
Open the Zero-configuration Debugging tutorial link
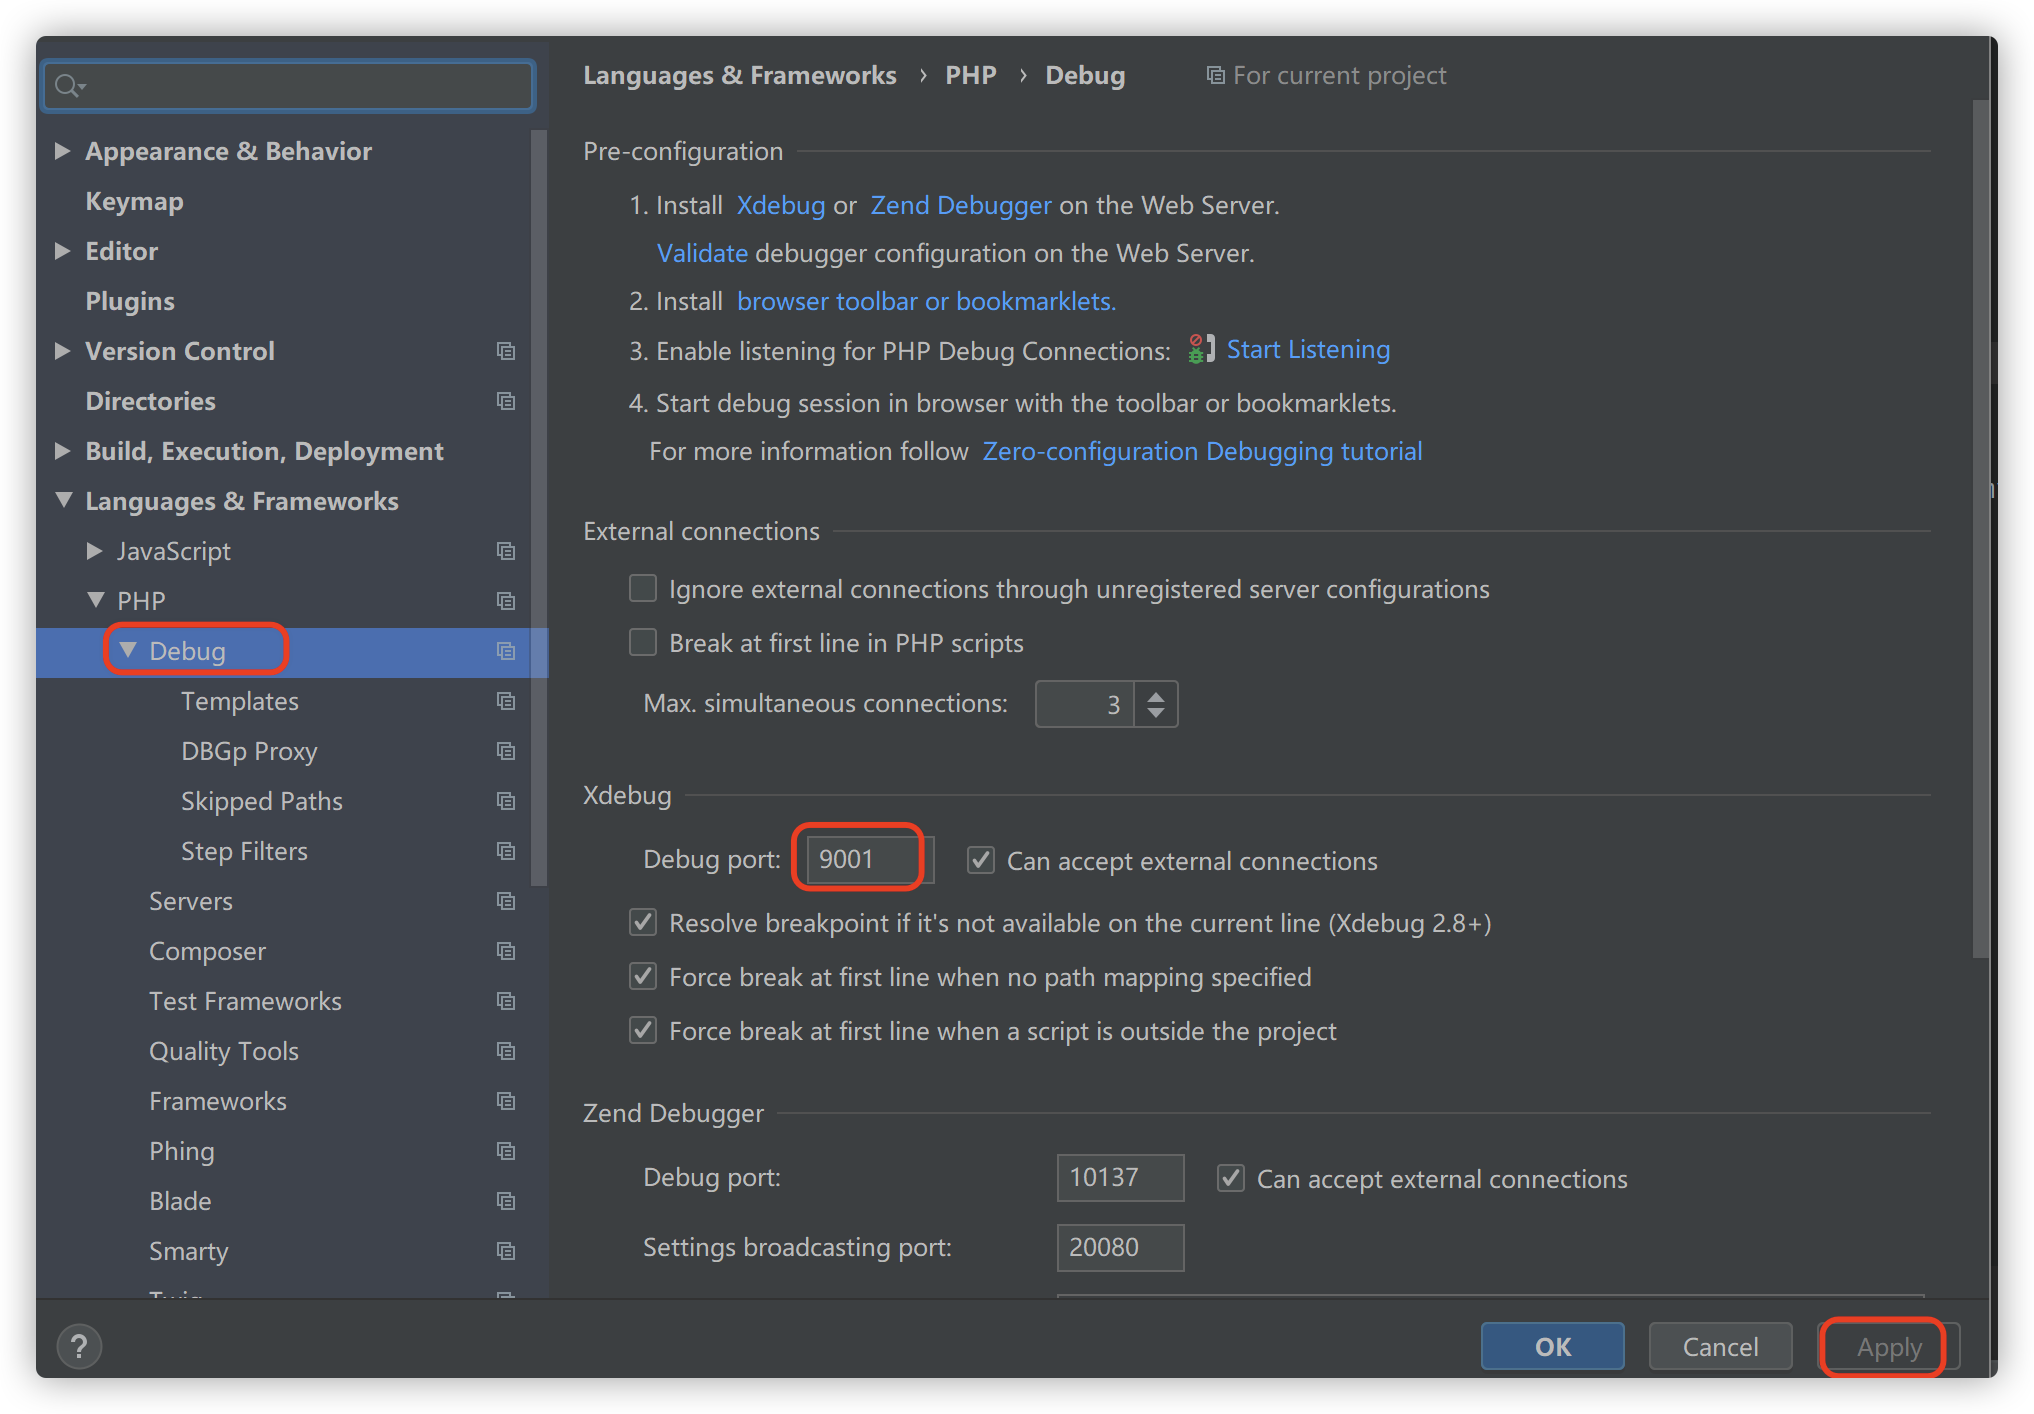click(x=1202, y=451)
